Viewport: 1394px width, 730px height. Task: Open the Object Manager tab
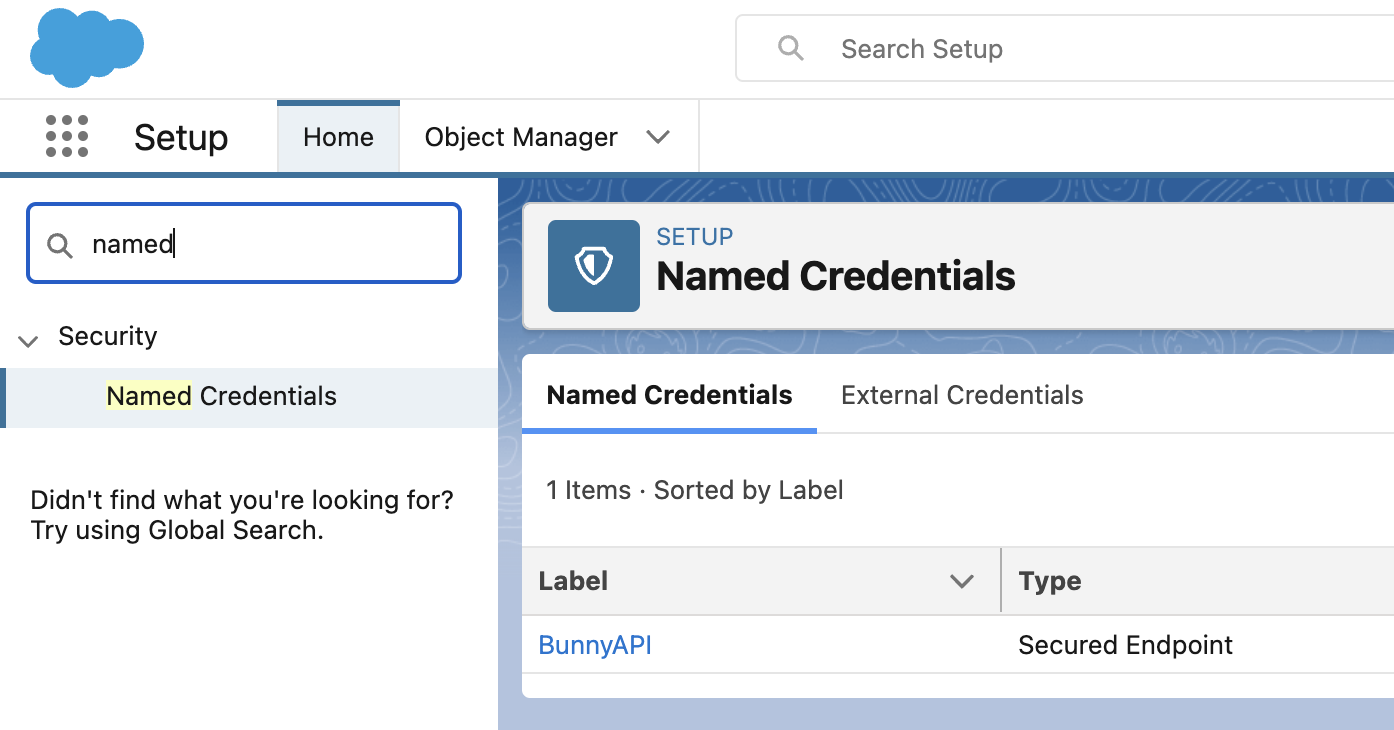pyautogui.click(x=521, y=137)
